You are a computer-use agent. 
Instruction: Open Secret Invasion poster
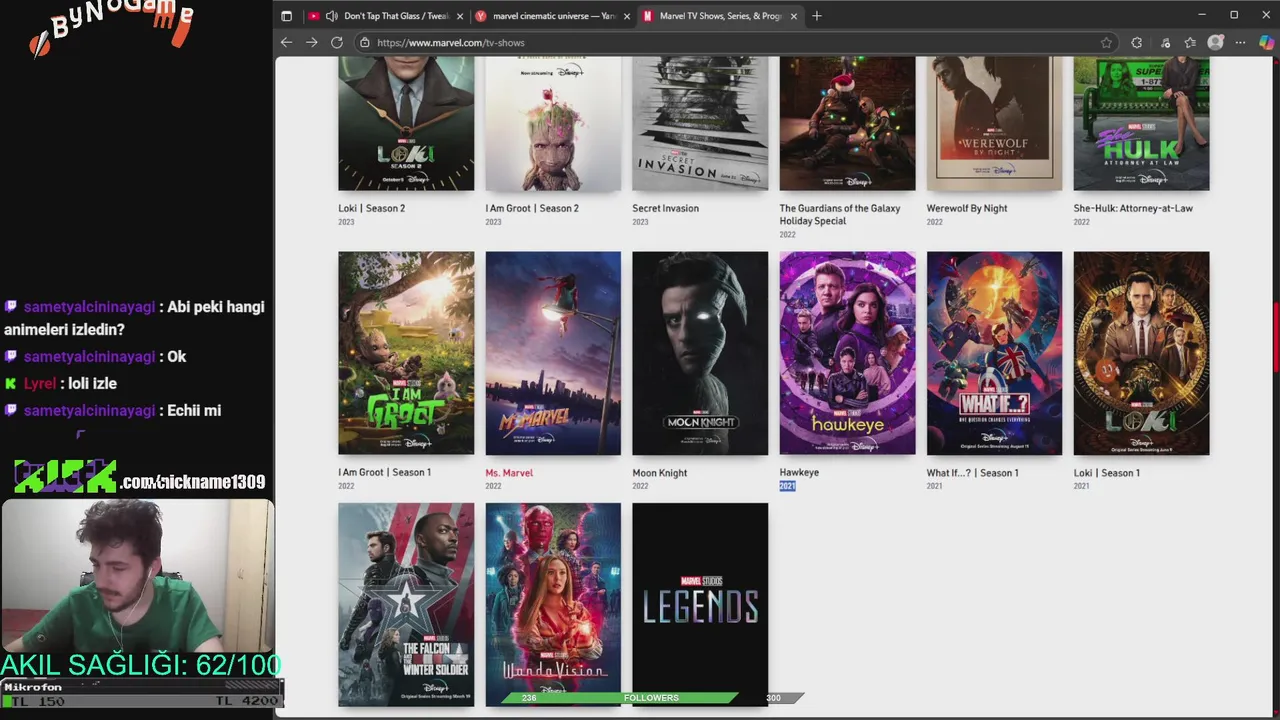[700, 123]
